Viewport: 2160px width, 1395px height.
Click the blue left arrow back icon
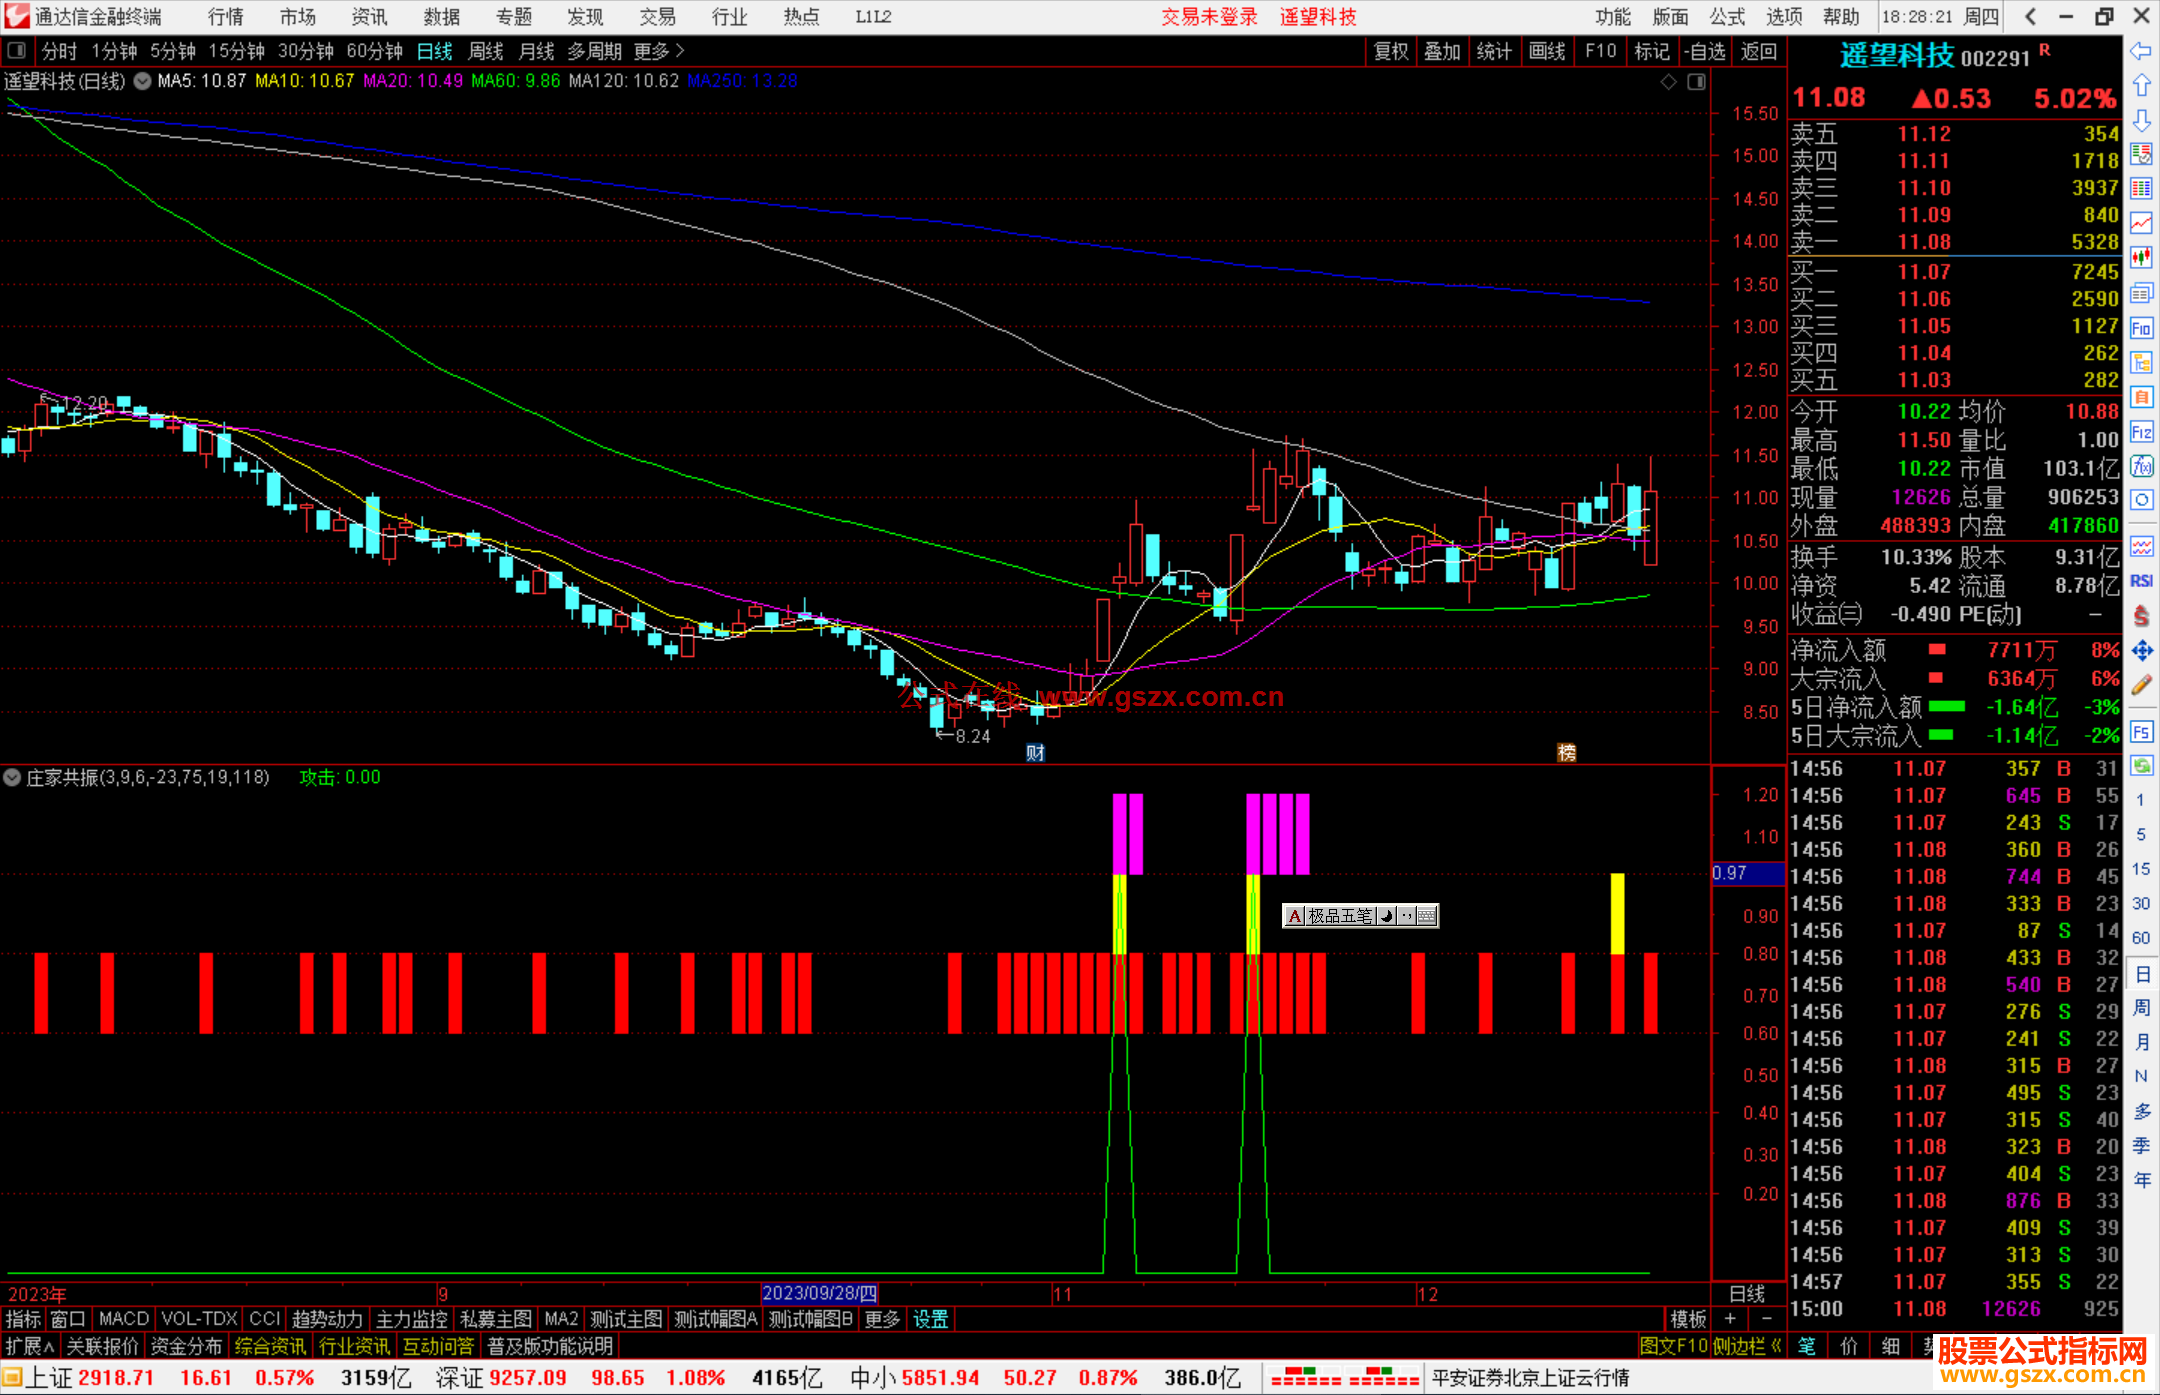[x=2141, y=51]
